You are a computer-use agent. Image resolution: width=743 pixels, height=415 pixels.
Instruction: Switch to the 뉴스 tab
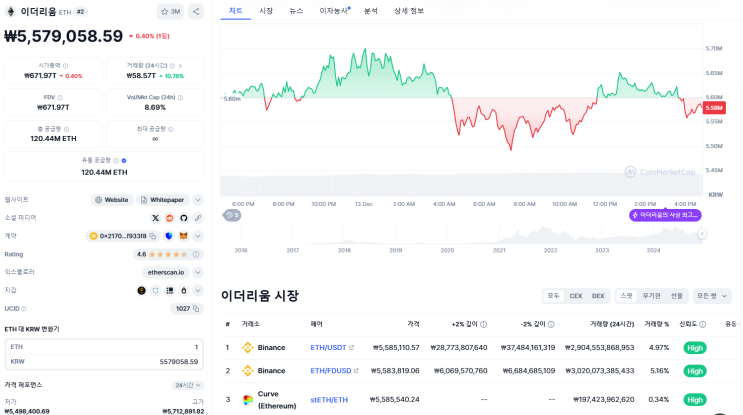click(x=296, y=11)
